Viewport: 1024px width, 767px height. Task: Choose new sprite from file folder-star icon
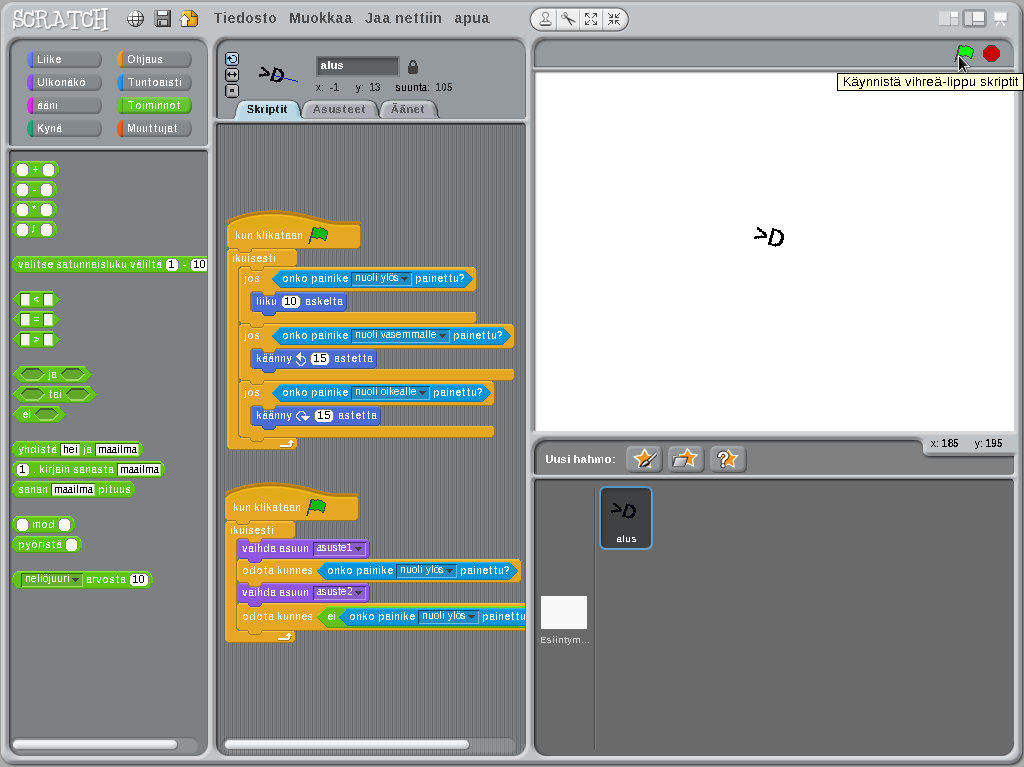pyautogui.click(x=685, y=459)
